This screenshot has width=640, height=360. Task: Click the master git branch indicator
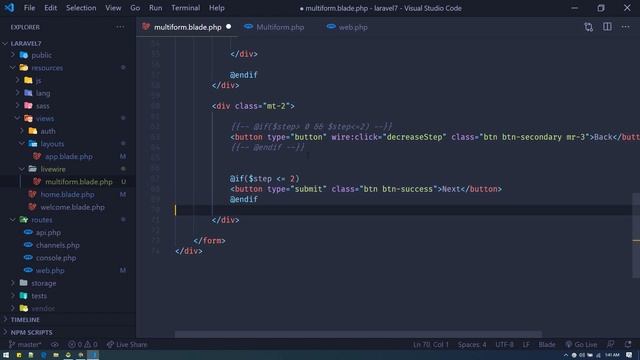pyautogui.click(x=25, y=344)
